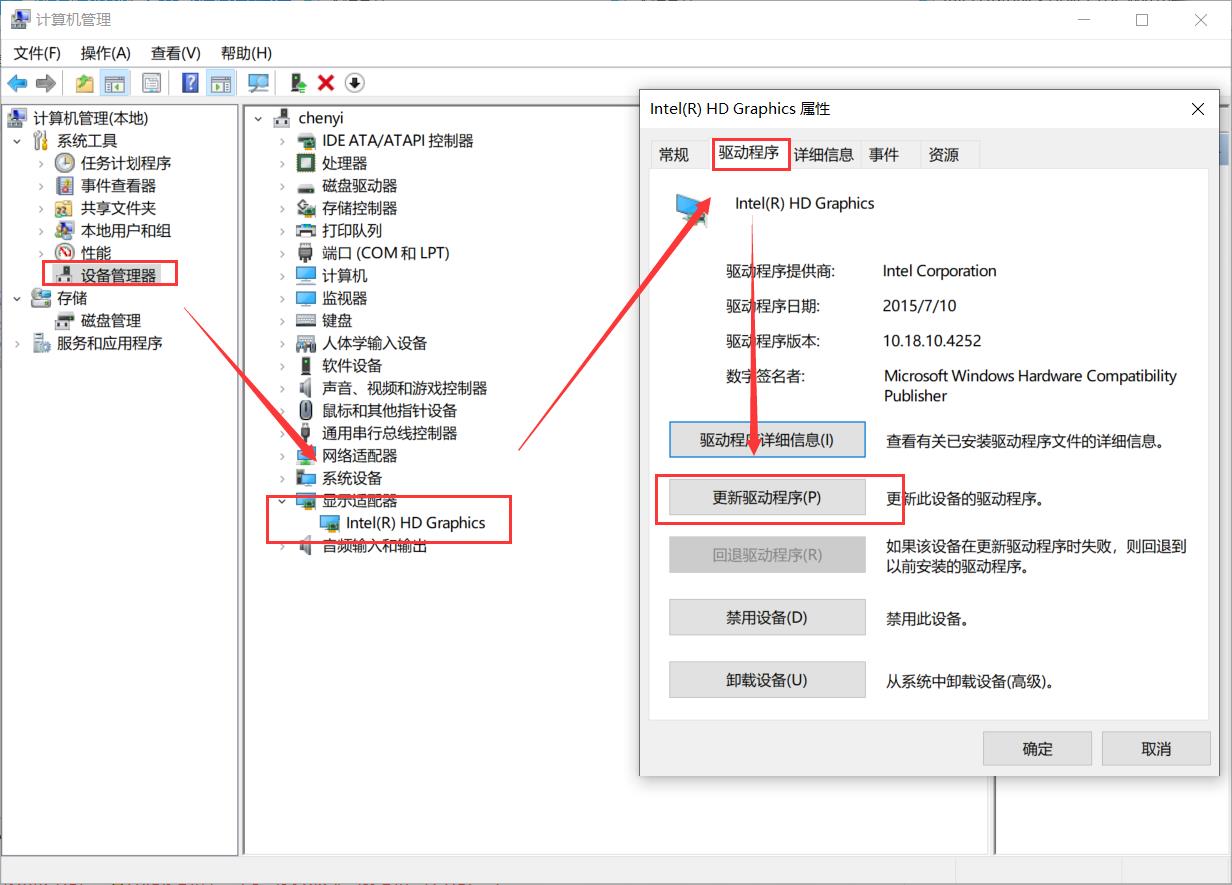This screenshot has width=1232, height=885.
Task: Open the 操作 menu
Action: coord(105,53)
